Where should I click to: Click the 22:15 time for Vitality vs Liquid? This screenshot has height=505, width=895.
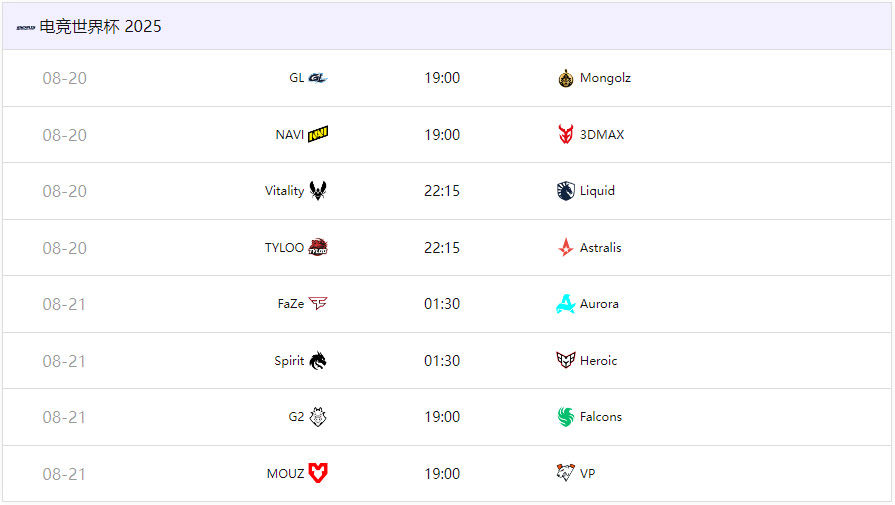pyautogui.click(x=442, y=191)
